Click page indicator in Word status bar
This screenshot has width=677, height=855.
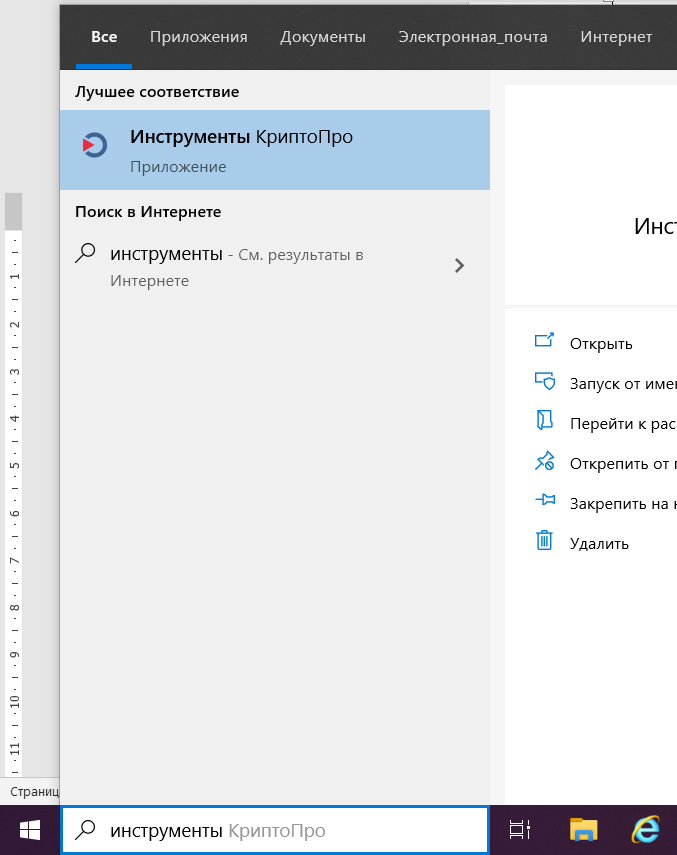pos(34,791)
